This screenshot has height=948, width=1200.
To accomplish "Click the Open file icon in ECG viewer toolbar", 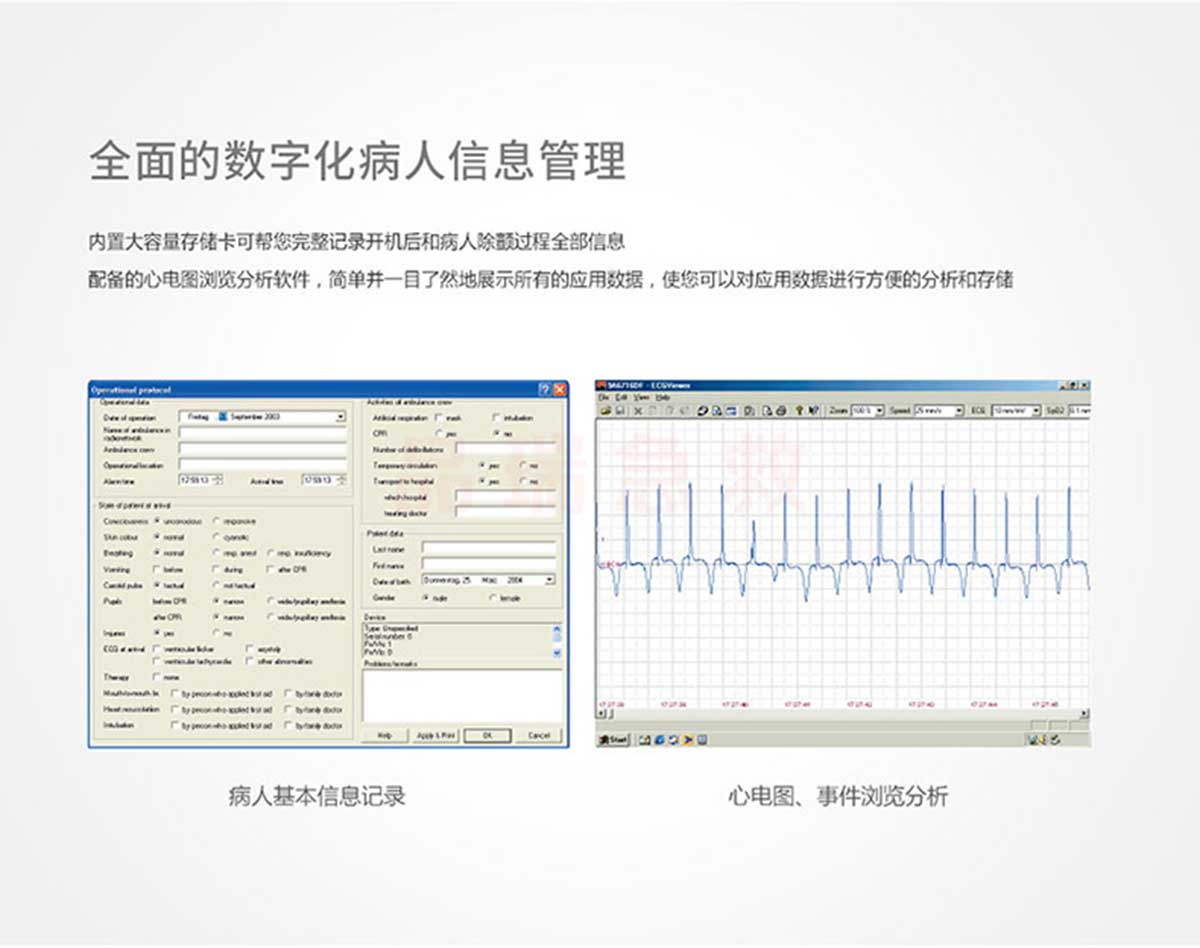I will pyautogui.click(x=604, y=411).
